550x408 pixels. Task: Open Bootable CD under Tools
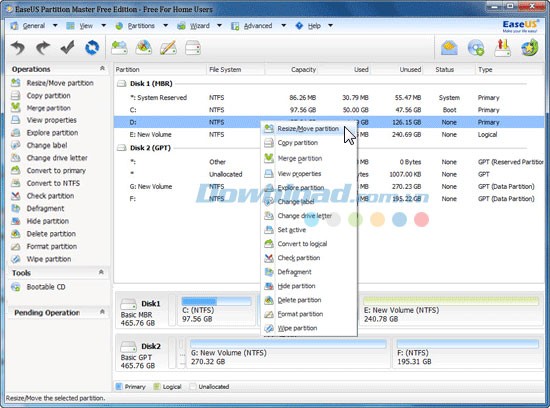pos(46,287)
